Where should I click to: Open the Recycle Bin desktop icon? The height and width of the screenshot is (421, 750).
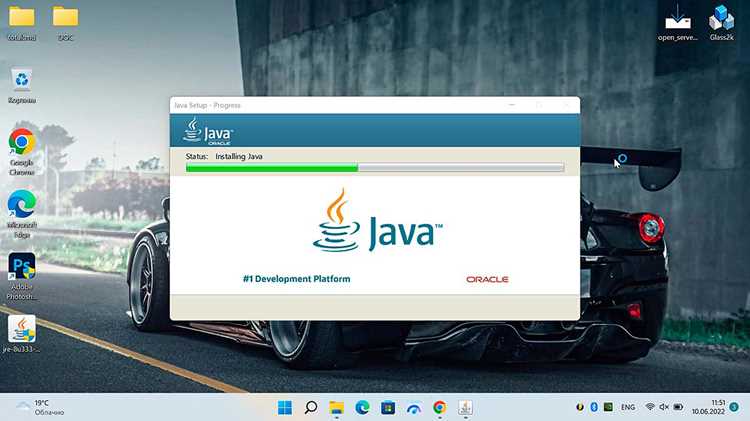point(22,86)
